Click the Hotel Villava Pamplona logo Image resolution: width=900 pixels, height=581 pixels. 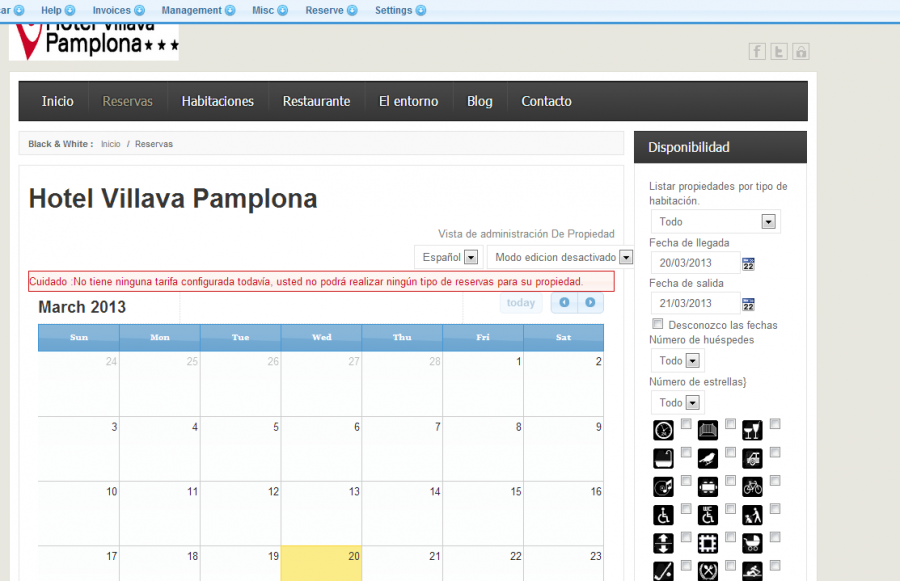(x=94, y=42)
